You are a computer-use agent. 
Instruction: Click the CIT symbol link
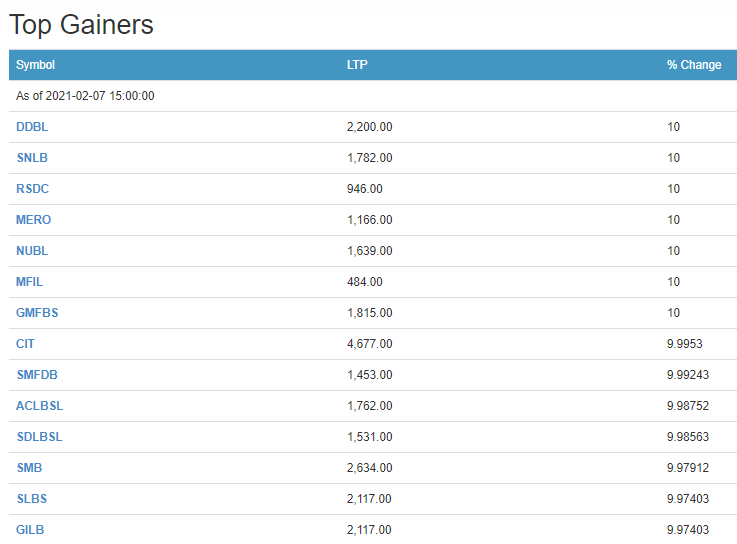point(26,344)
